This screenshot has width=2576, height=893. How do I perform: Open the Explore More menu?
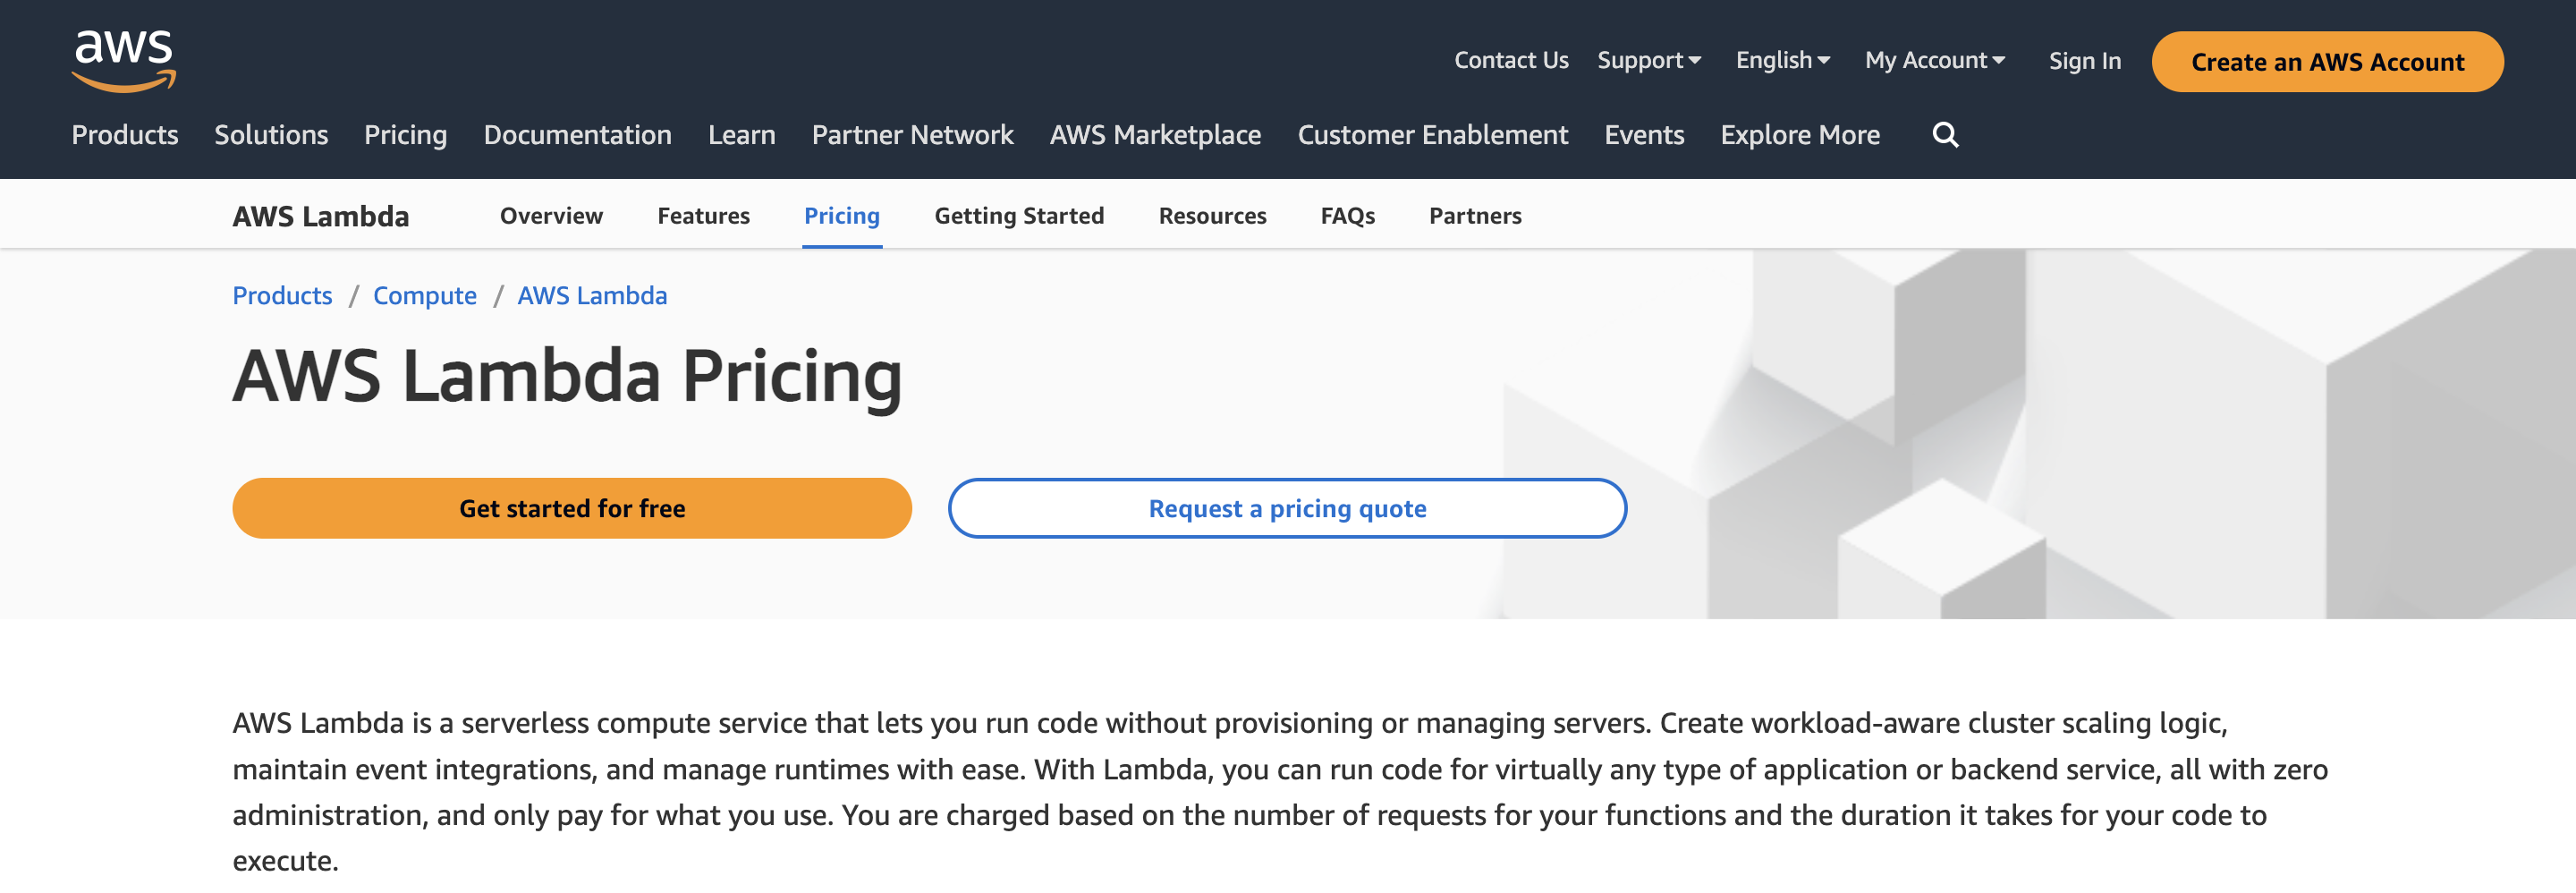coord(1800,135)
